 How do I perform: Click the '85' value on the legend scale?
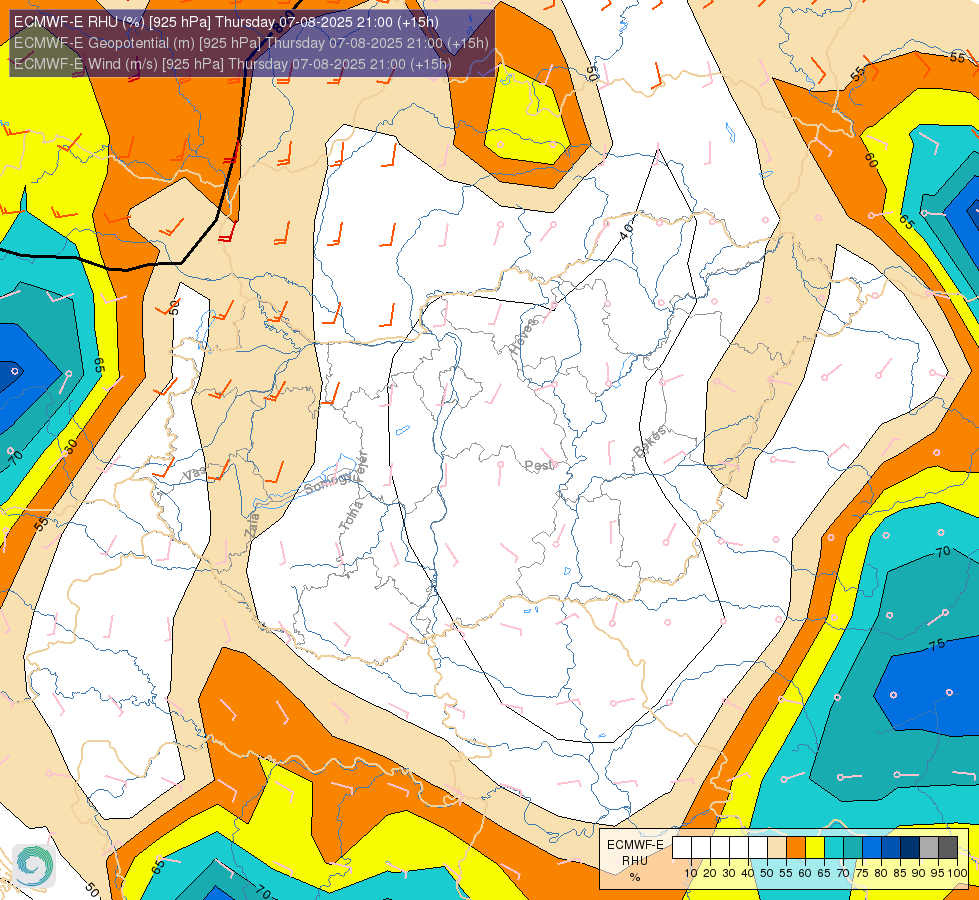click(900, 873)
